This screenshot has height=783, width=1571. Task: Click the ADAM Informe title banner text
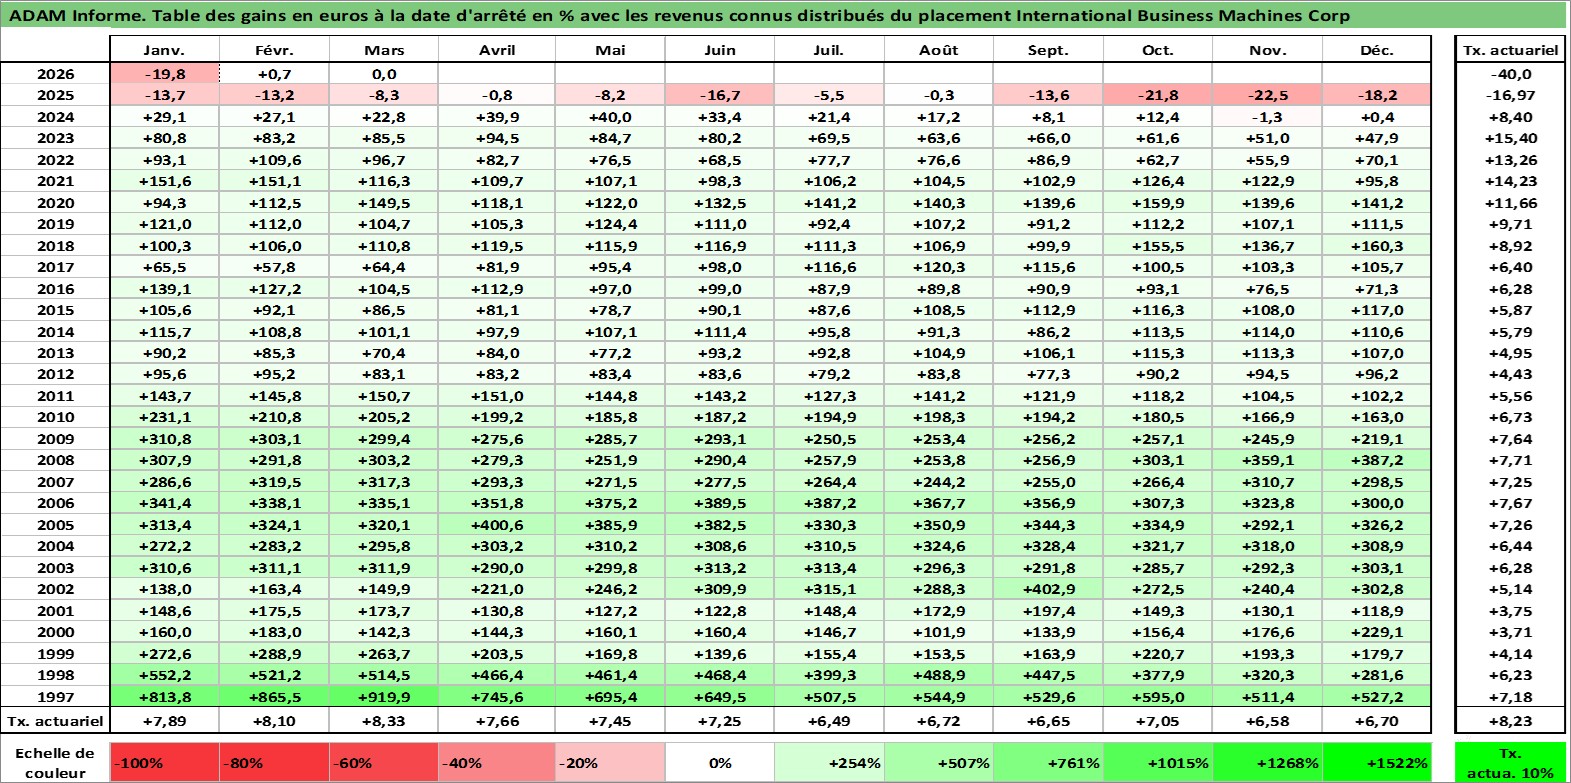[x=679, y=15]
